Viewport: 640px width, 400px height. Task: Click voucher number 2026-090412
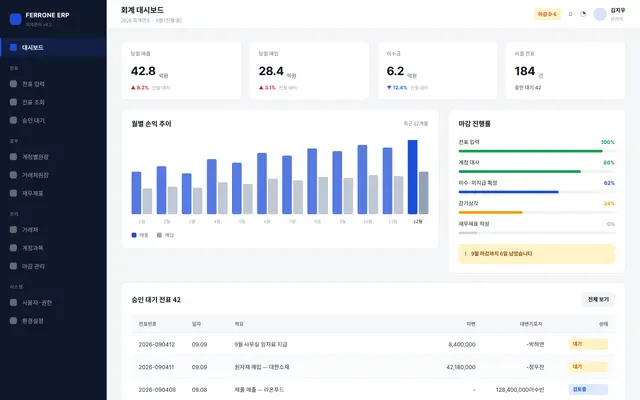[157, 344]
